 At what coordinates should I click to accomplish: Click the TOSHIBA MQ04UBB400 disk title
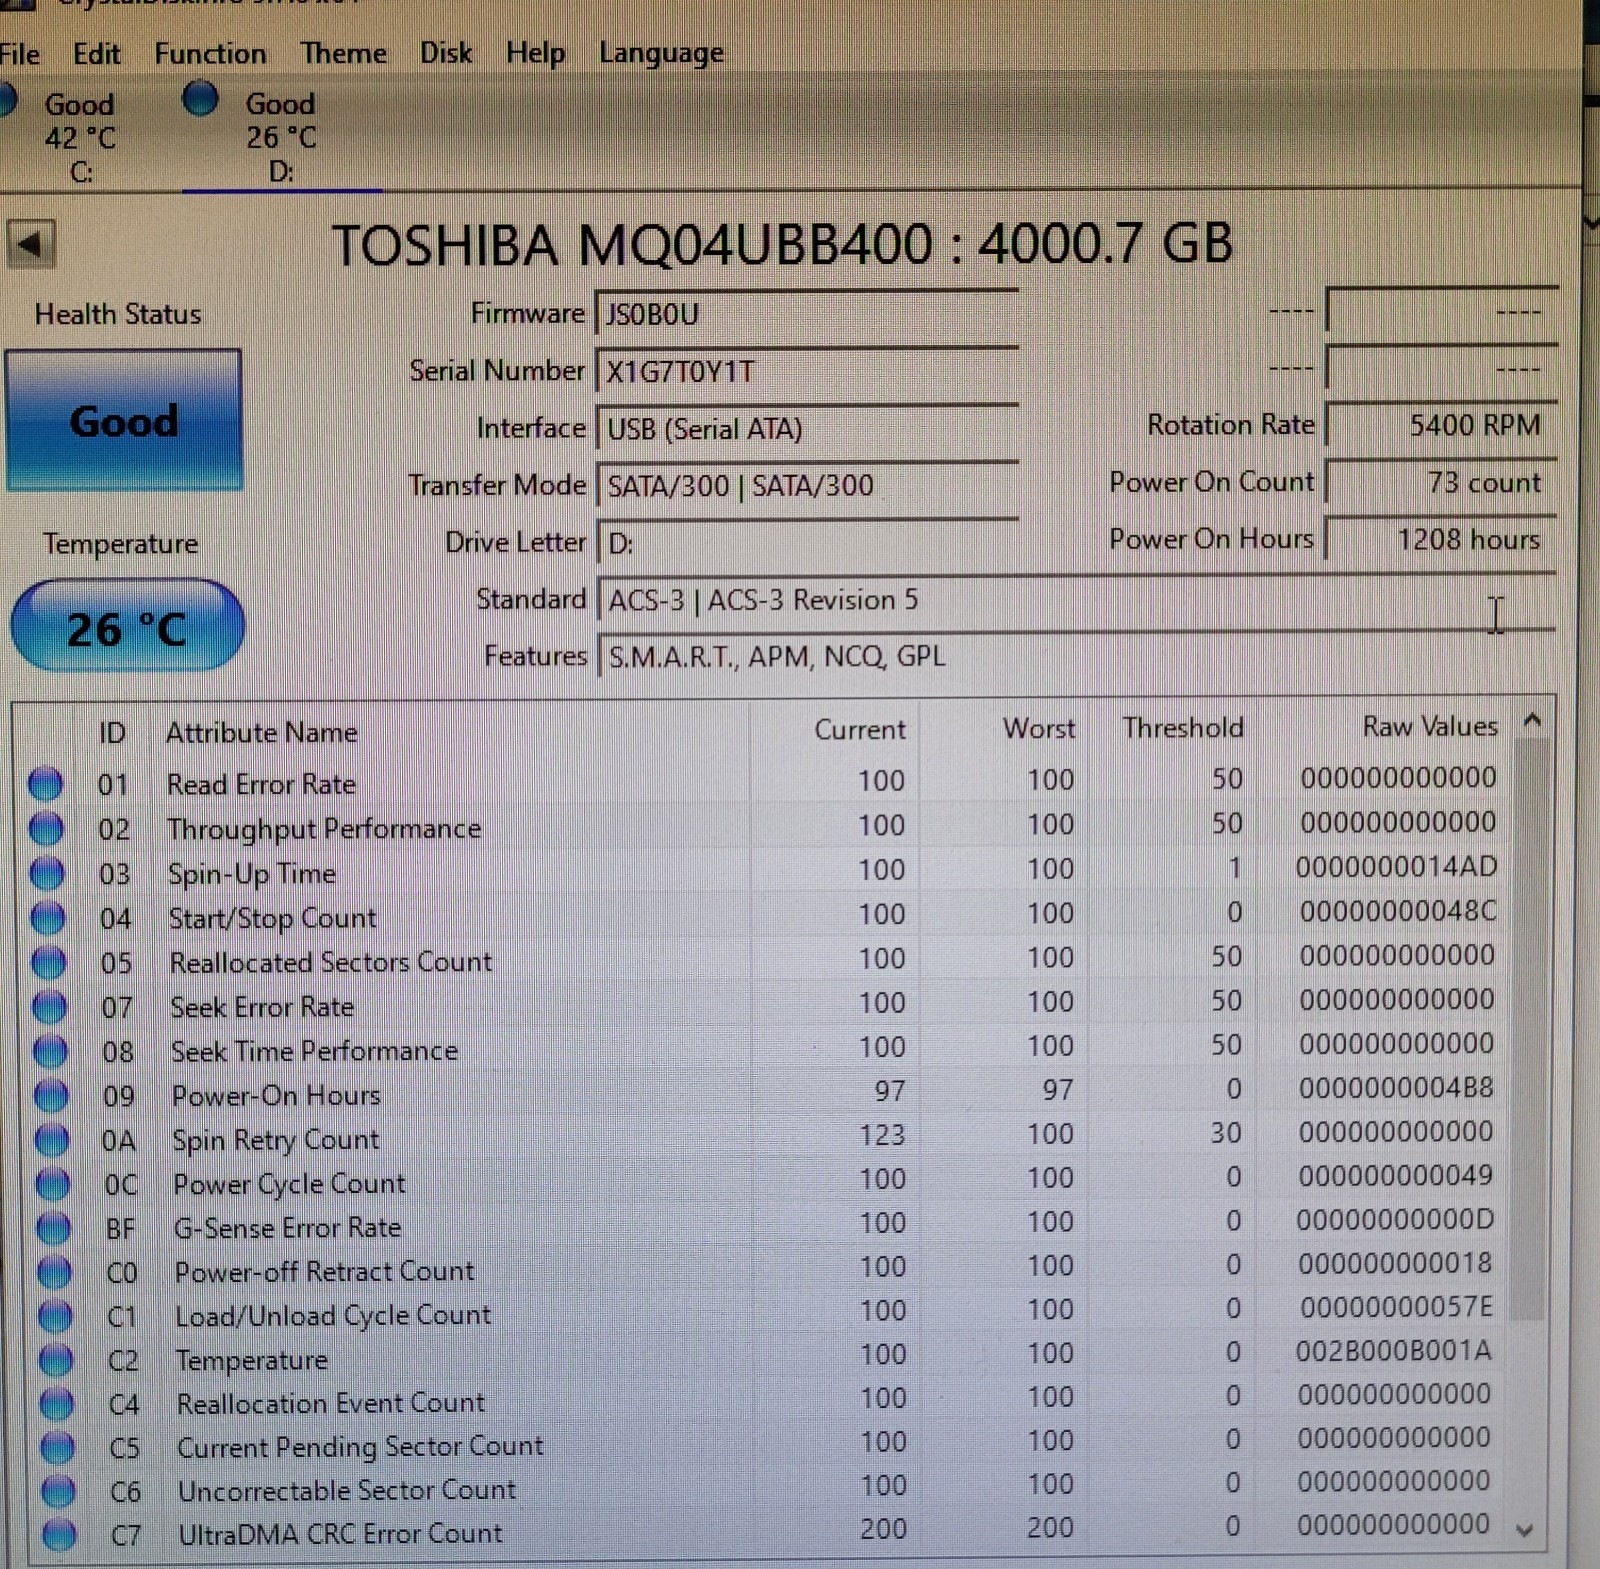click(782, 244)
